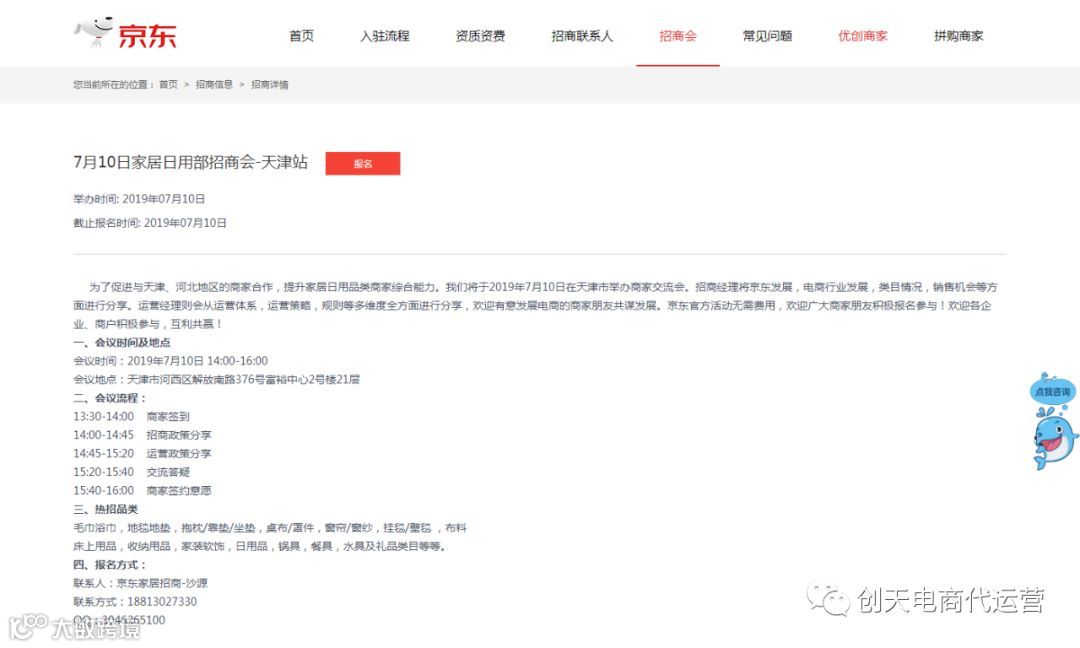Image resolution: width=1080 pixels, height=648 pixels.
Task: Click the 14:45-15:20 运营政策分享 row
Action: [x=142, y=454]
